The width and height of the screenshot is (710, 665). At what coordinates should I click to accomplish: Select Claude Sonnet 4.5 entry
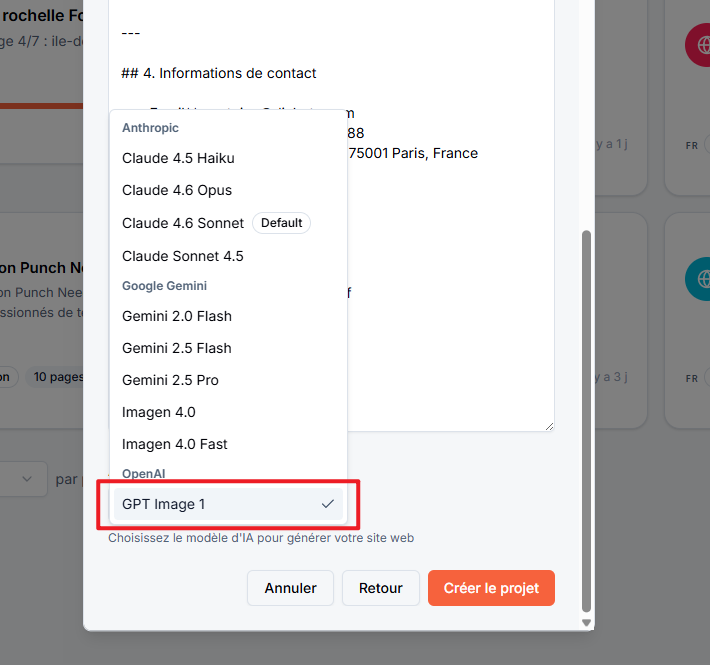pyautogui.click(x=228, y=256)
